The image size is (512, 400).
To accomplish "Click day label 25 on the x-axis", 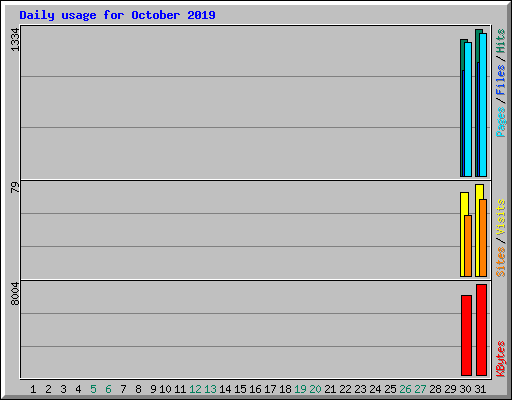I will coord(390,389).
